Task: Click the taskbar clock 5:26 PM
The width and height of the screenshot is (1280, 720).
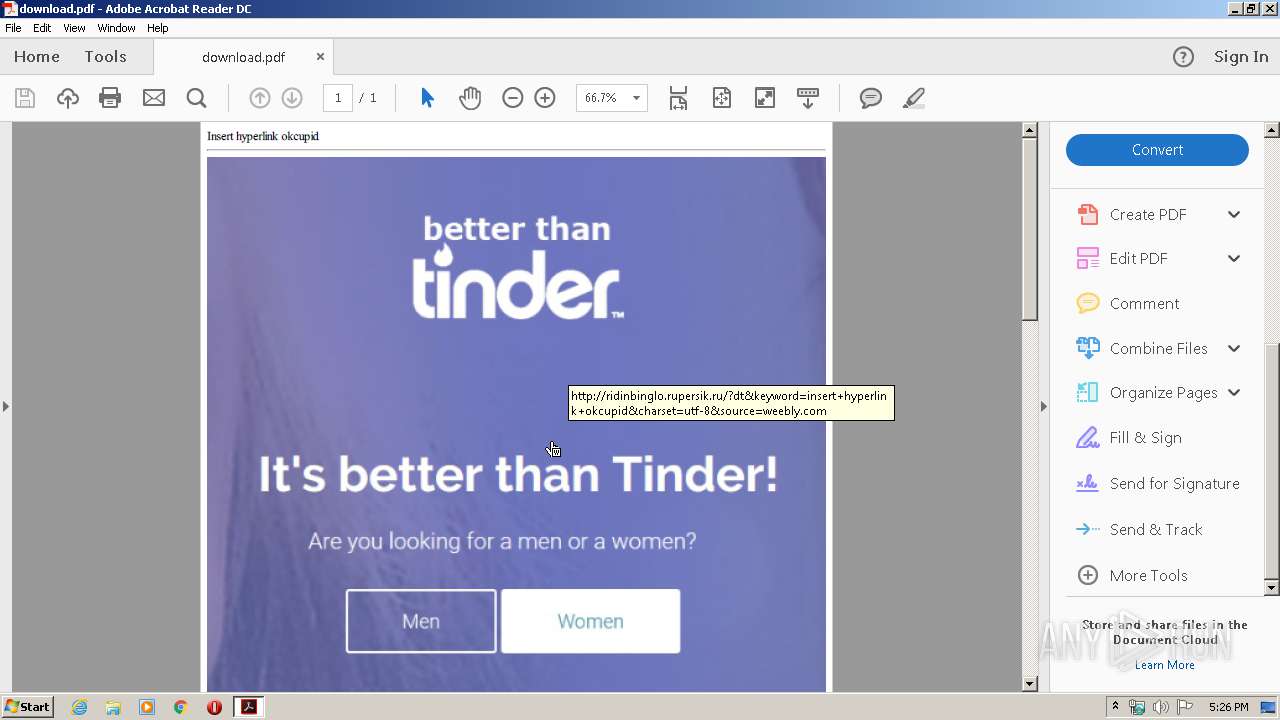Action: pyautogui.click(x=1228, y=707)
